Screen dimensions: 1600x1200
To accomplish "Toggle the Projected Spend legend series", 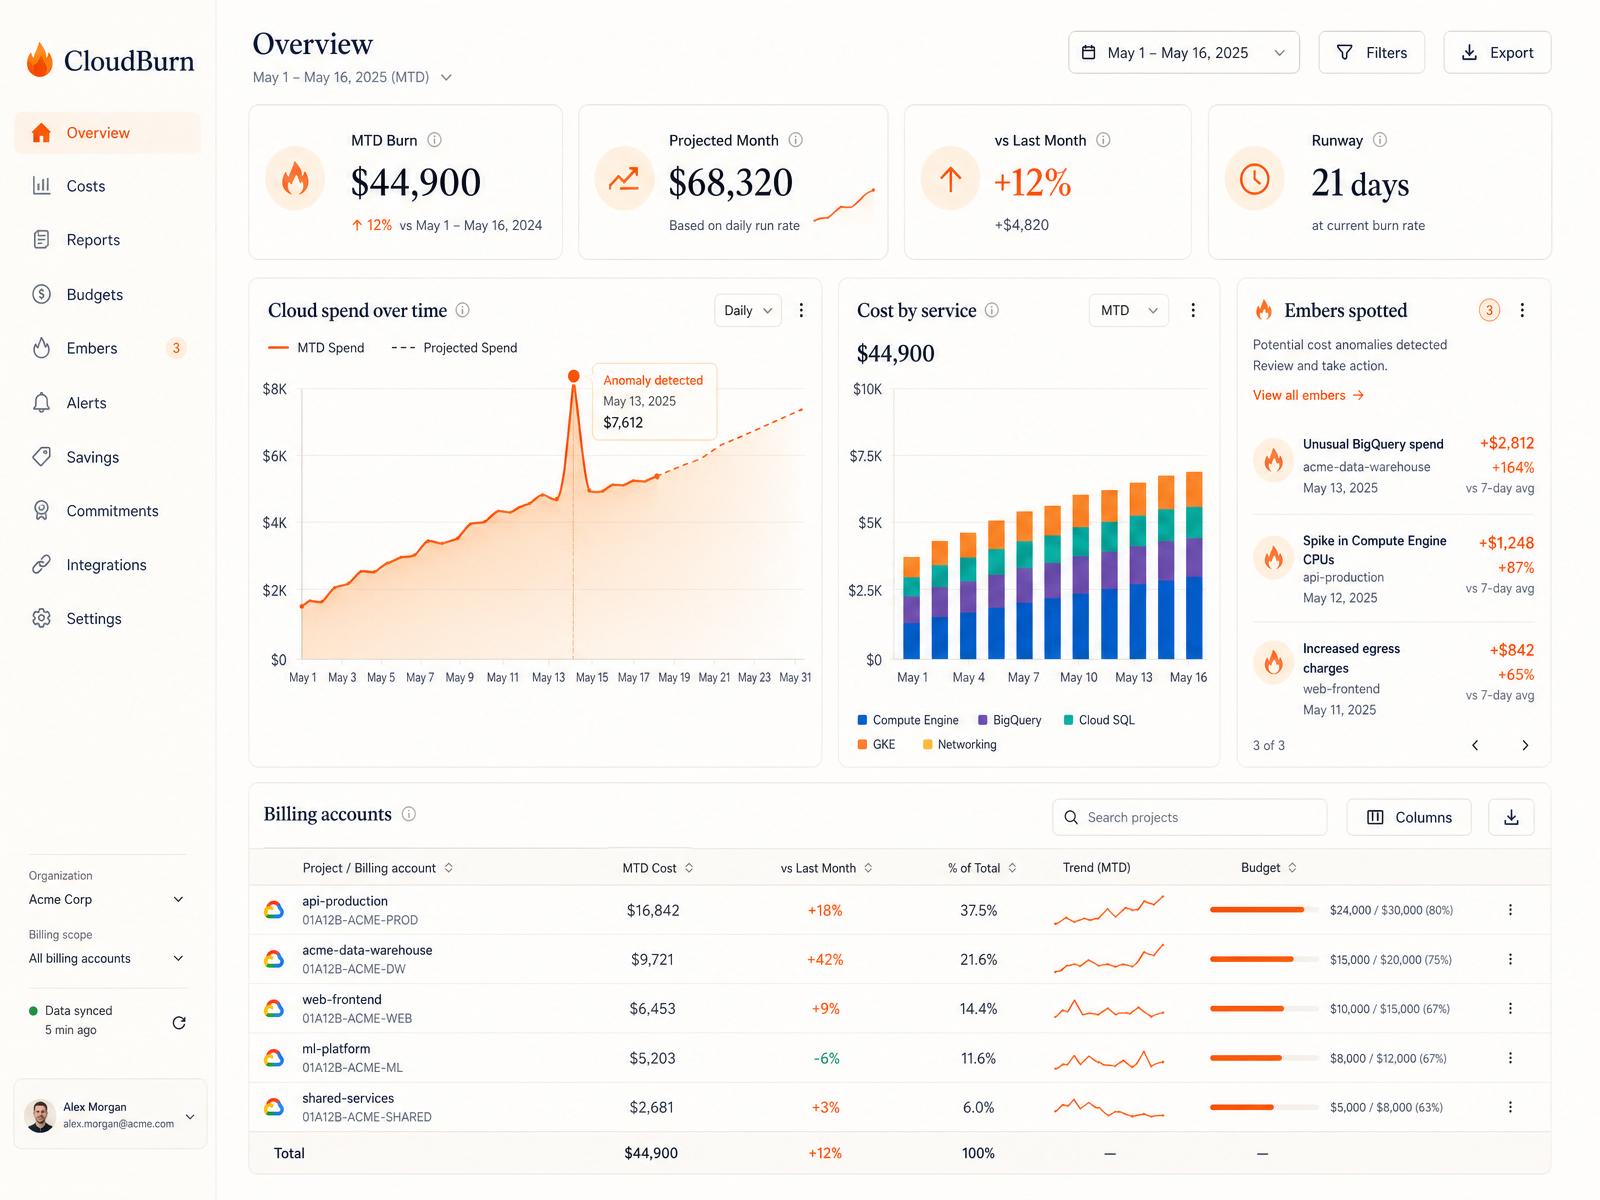I will [454, 348].
